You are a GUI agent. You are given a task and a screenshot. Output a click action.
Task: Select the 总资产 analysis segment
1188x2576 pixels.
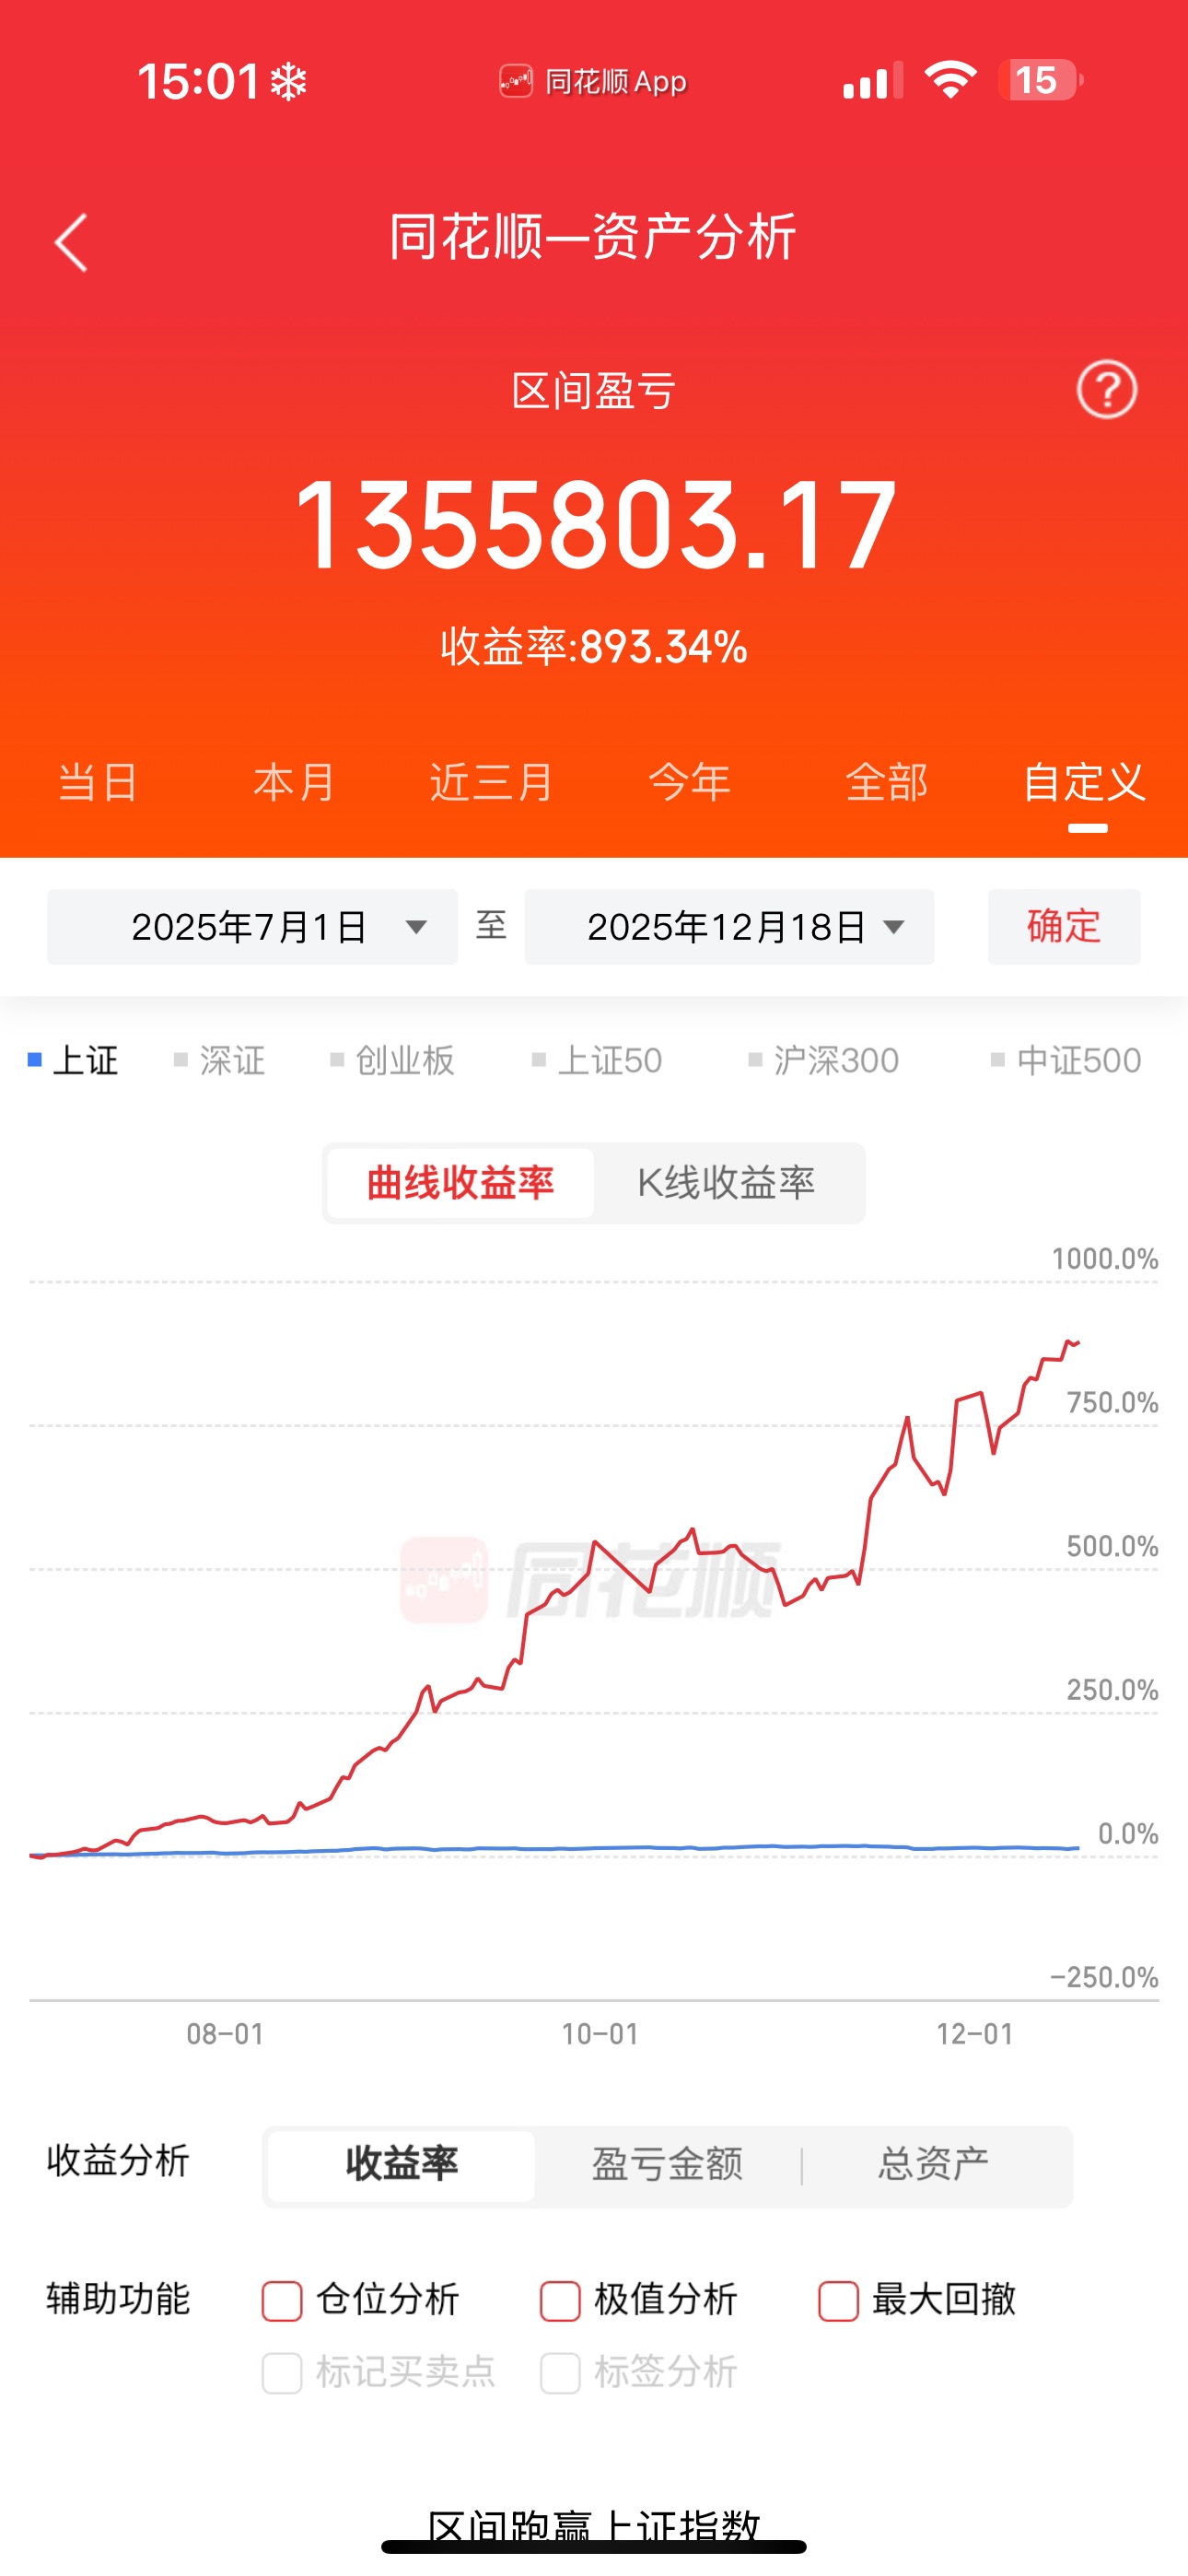(x=934, y=2165)
